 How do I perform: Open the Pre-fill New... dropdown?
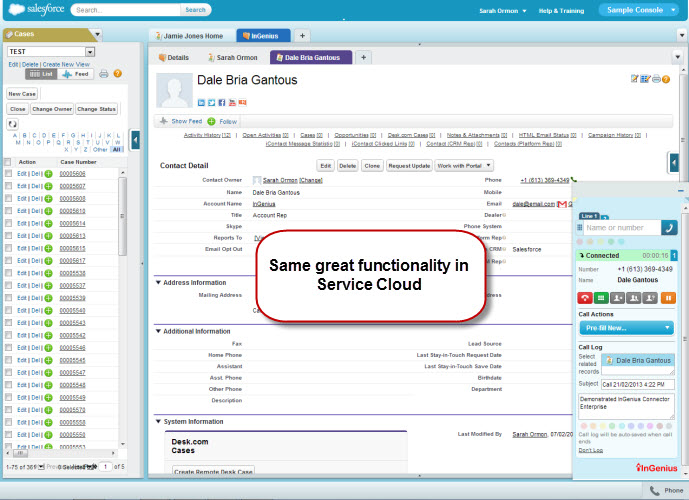[x=627, y=328]
